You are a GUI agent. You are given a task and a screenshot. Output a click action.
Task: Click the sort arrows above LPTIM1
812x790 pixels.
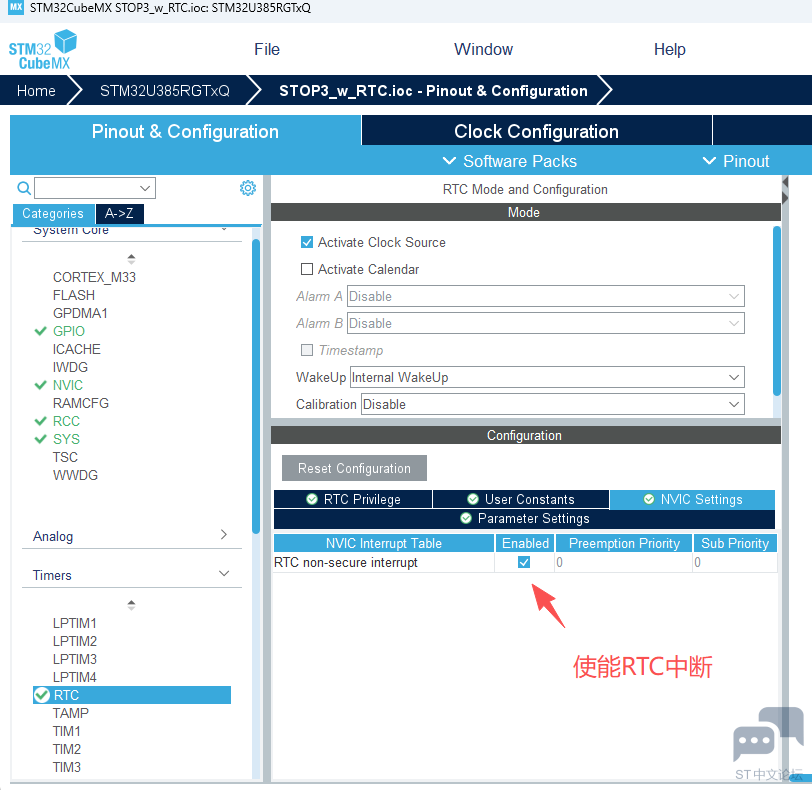pos(131,604)
